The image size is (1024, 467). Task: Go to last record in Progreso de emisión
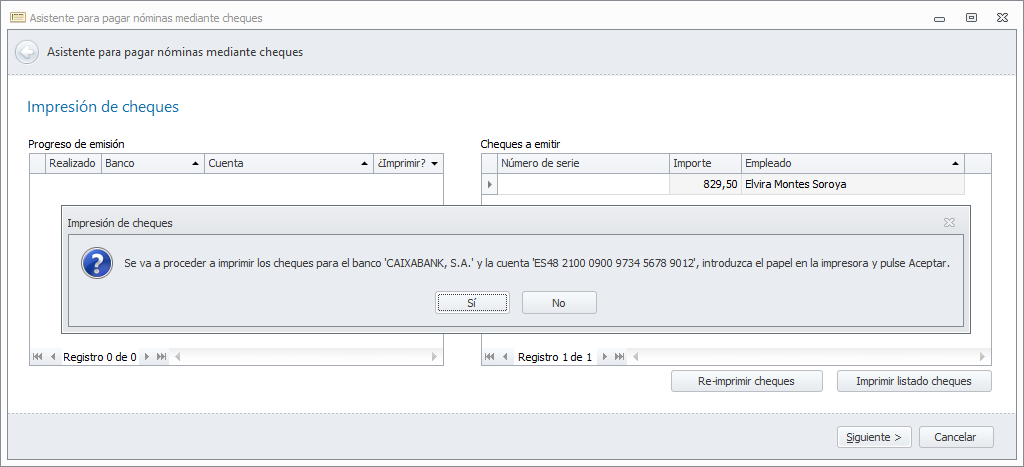point(161,357)
